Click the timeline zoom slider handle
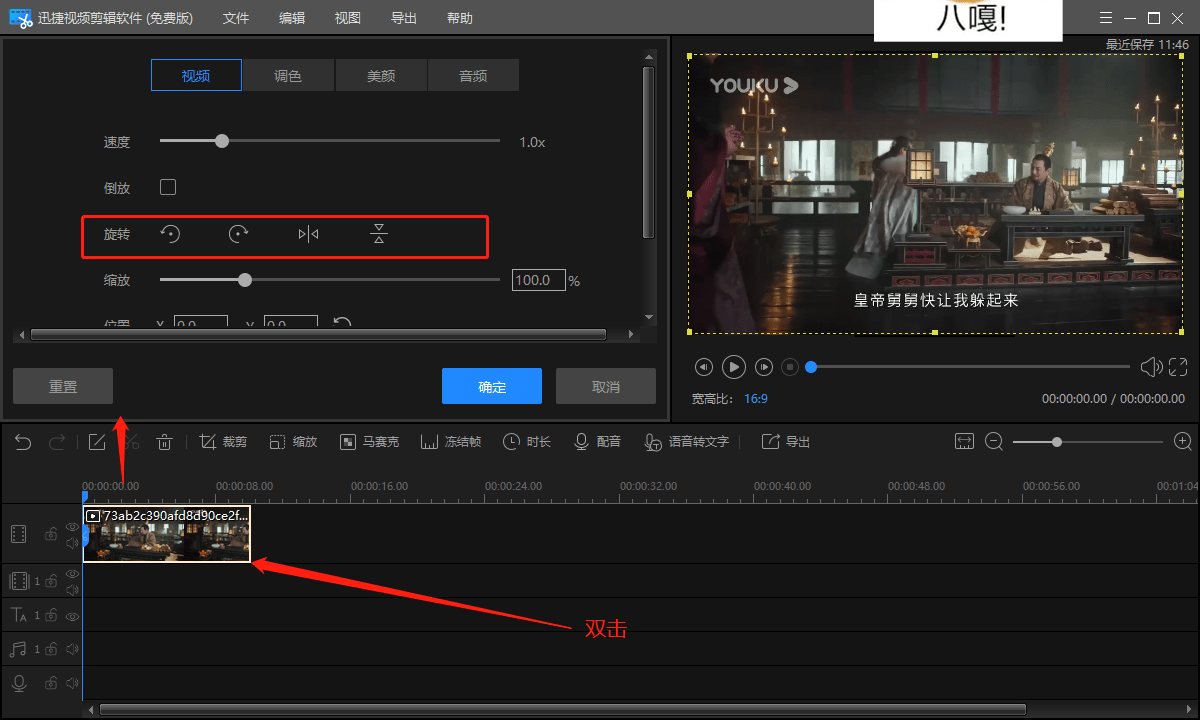The height and width of the screenshot is (720, 1200). click(1056, 441)
